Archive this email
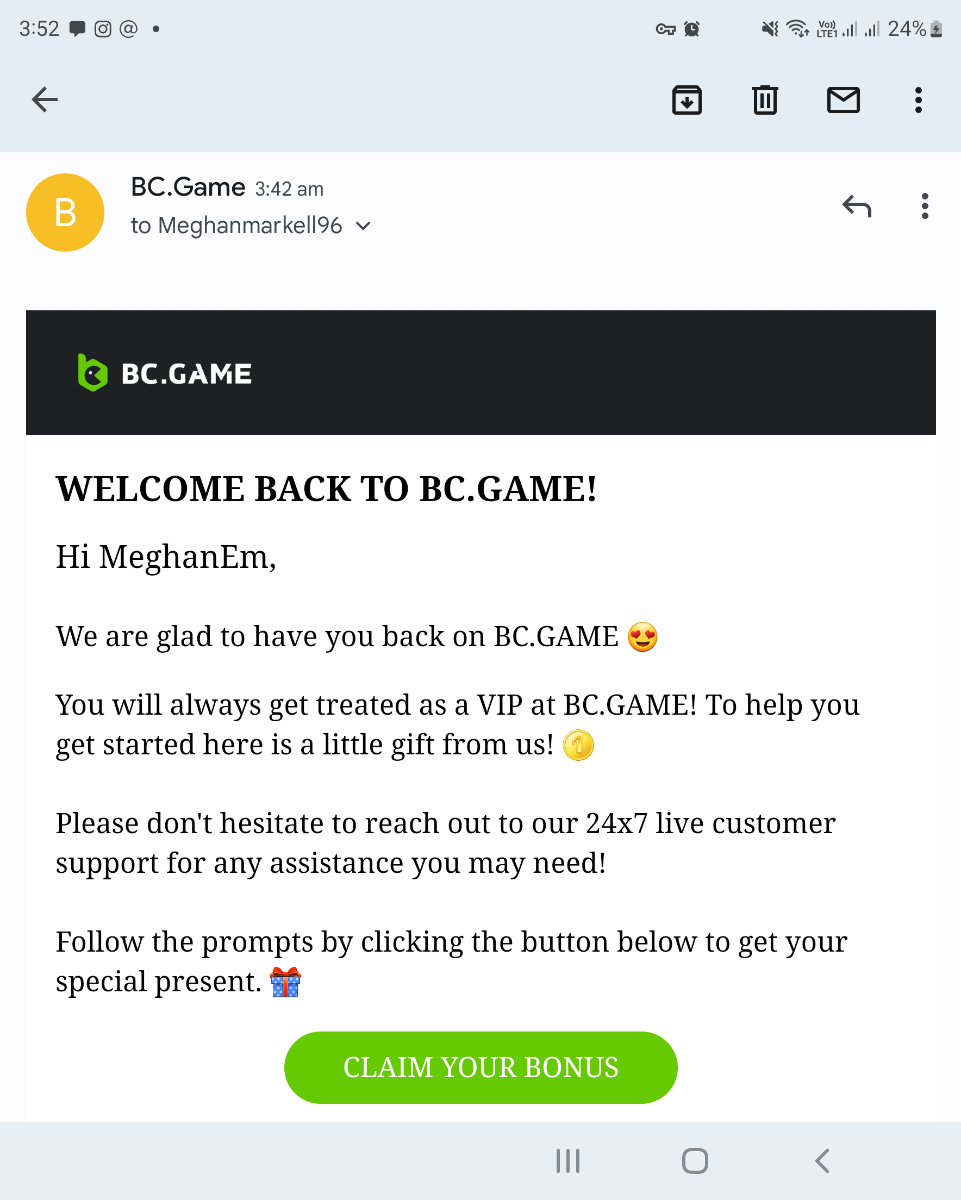Screen dimensions: 961x1200 (x=687, y=99)
